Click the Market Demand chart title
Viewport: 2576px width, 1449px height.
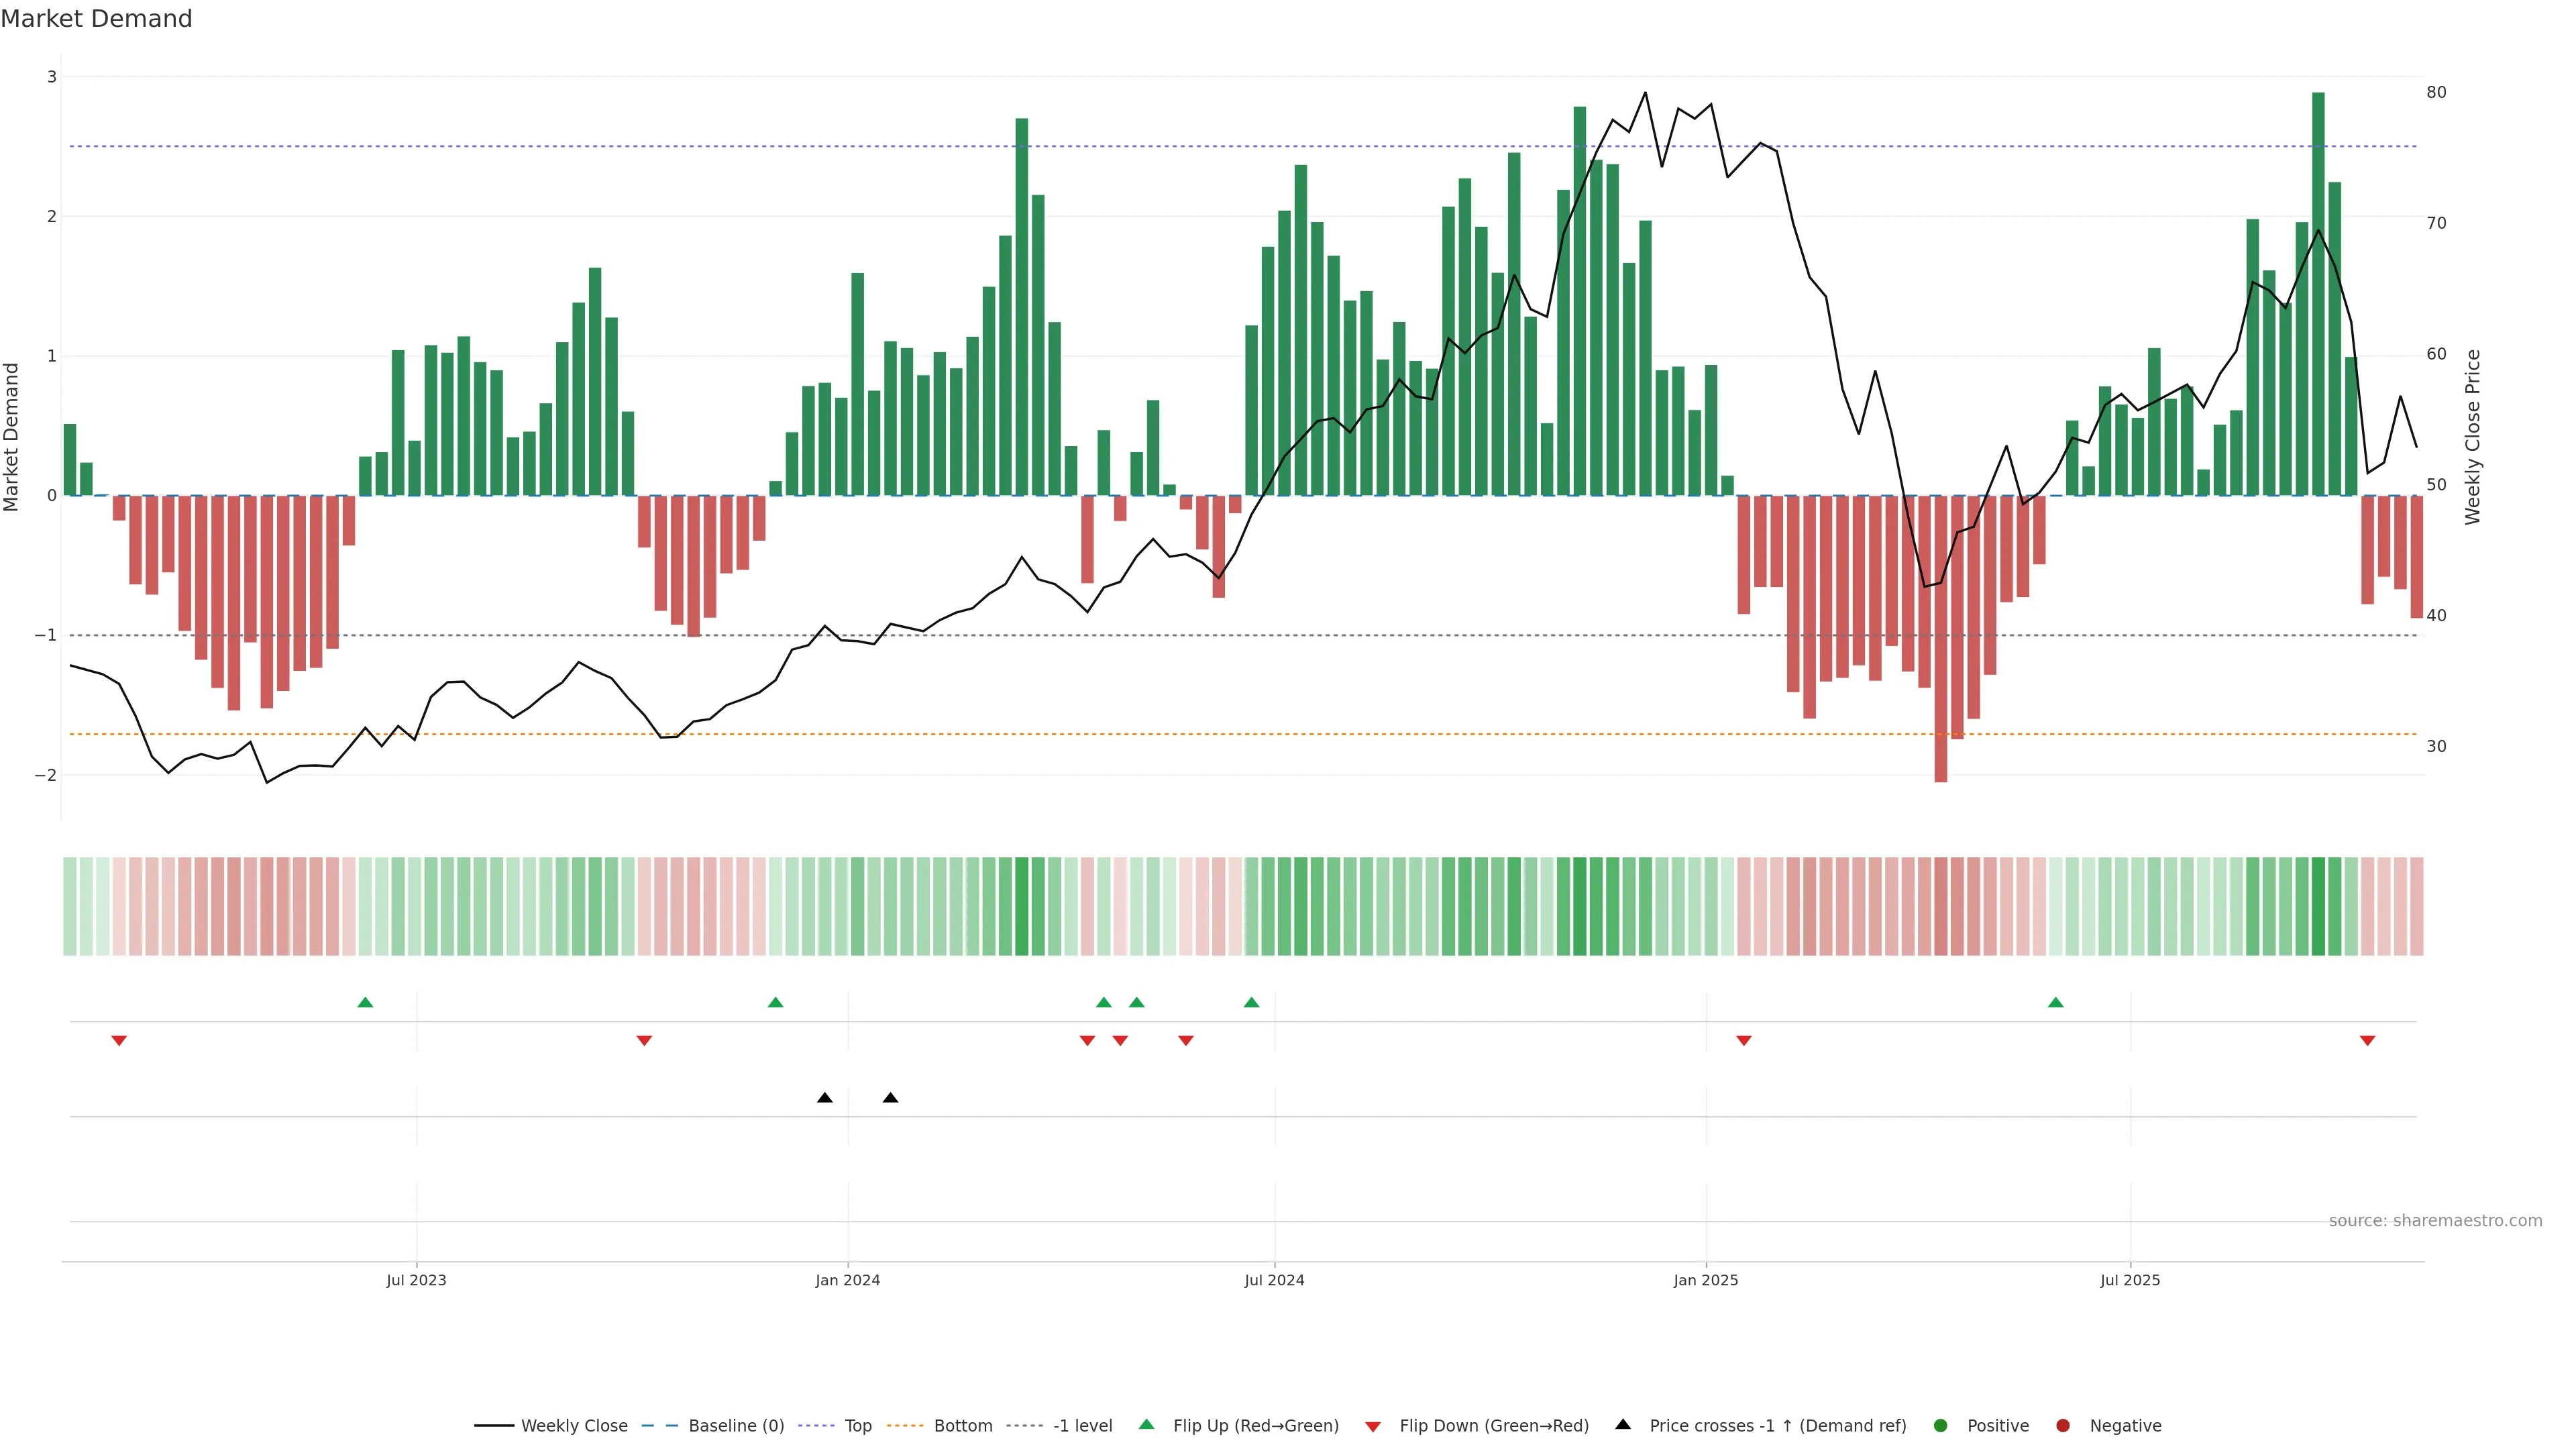(96, 19)
